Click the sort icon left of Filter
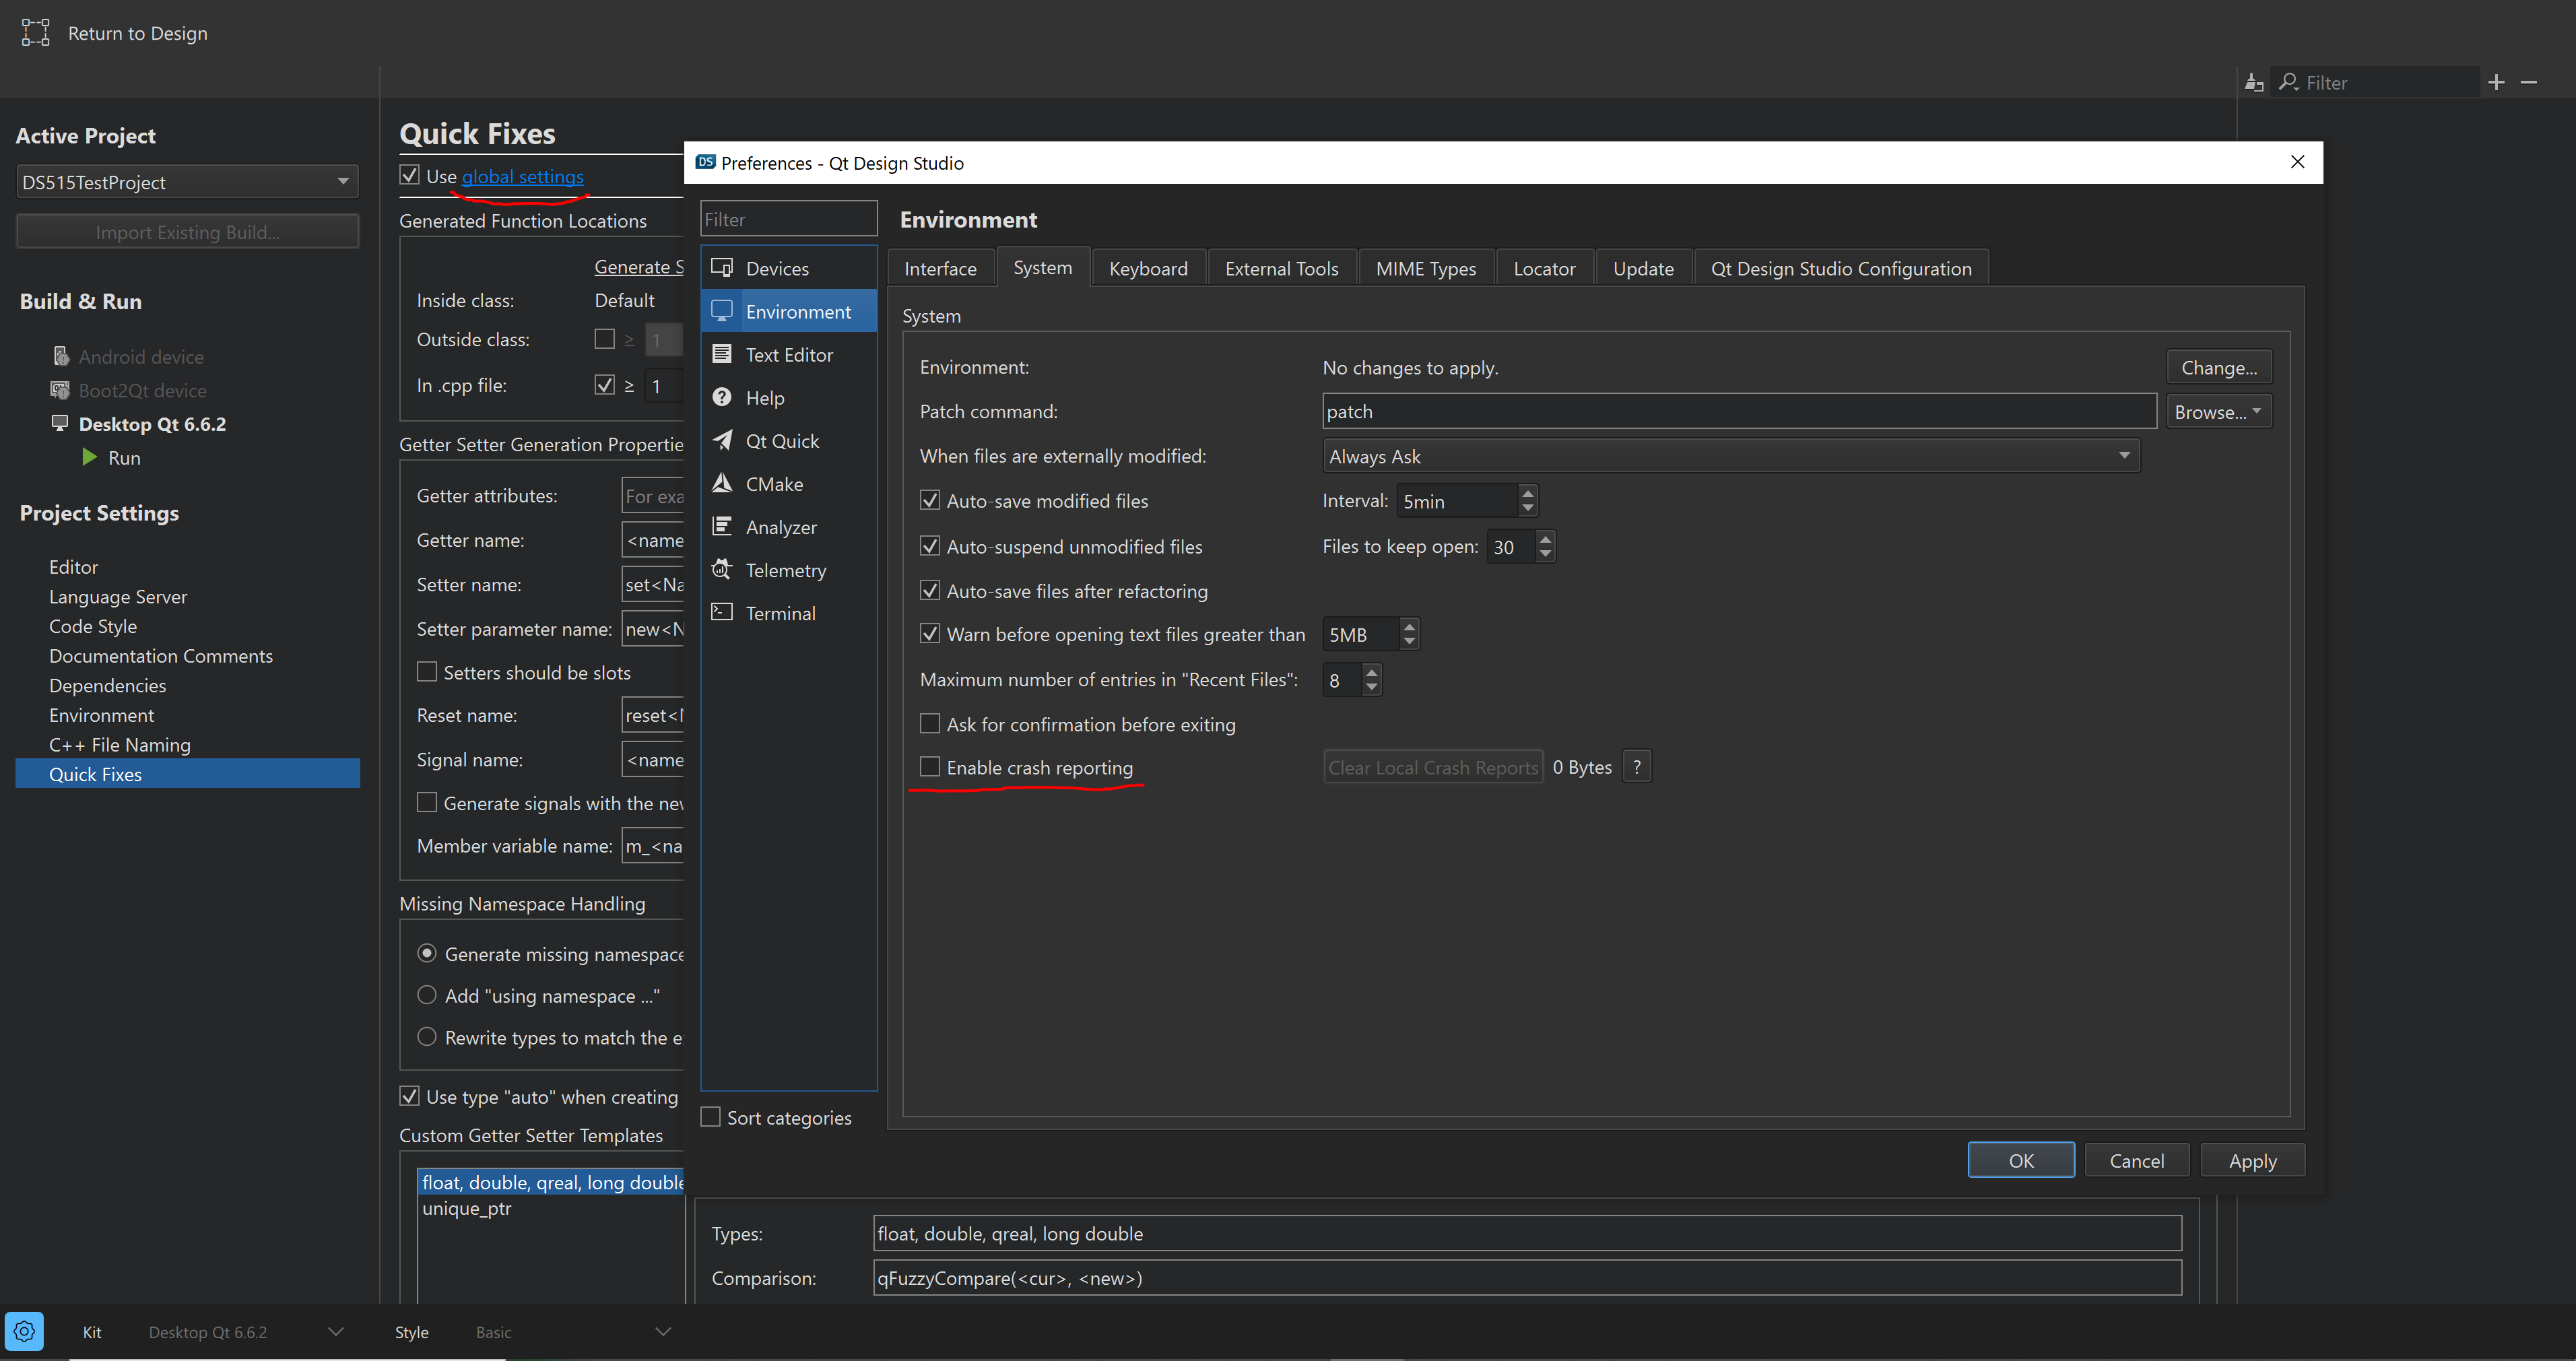The image size is (2576, 1361). [x=2254, y=82]
